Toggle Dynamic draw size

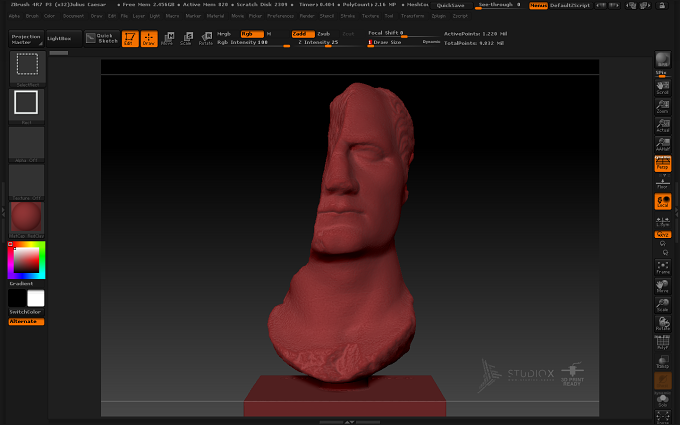[431, 42]
